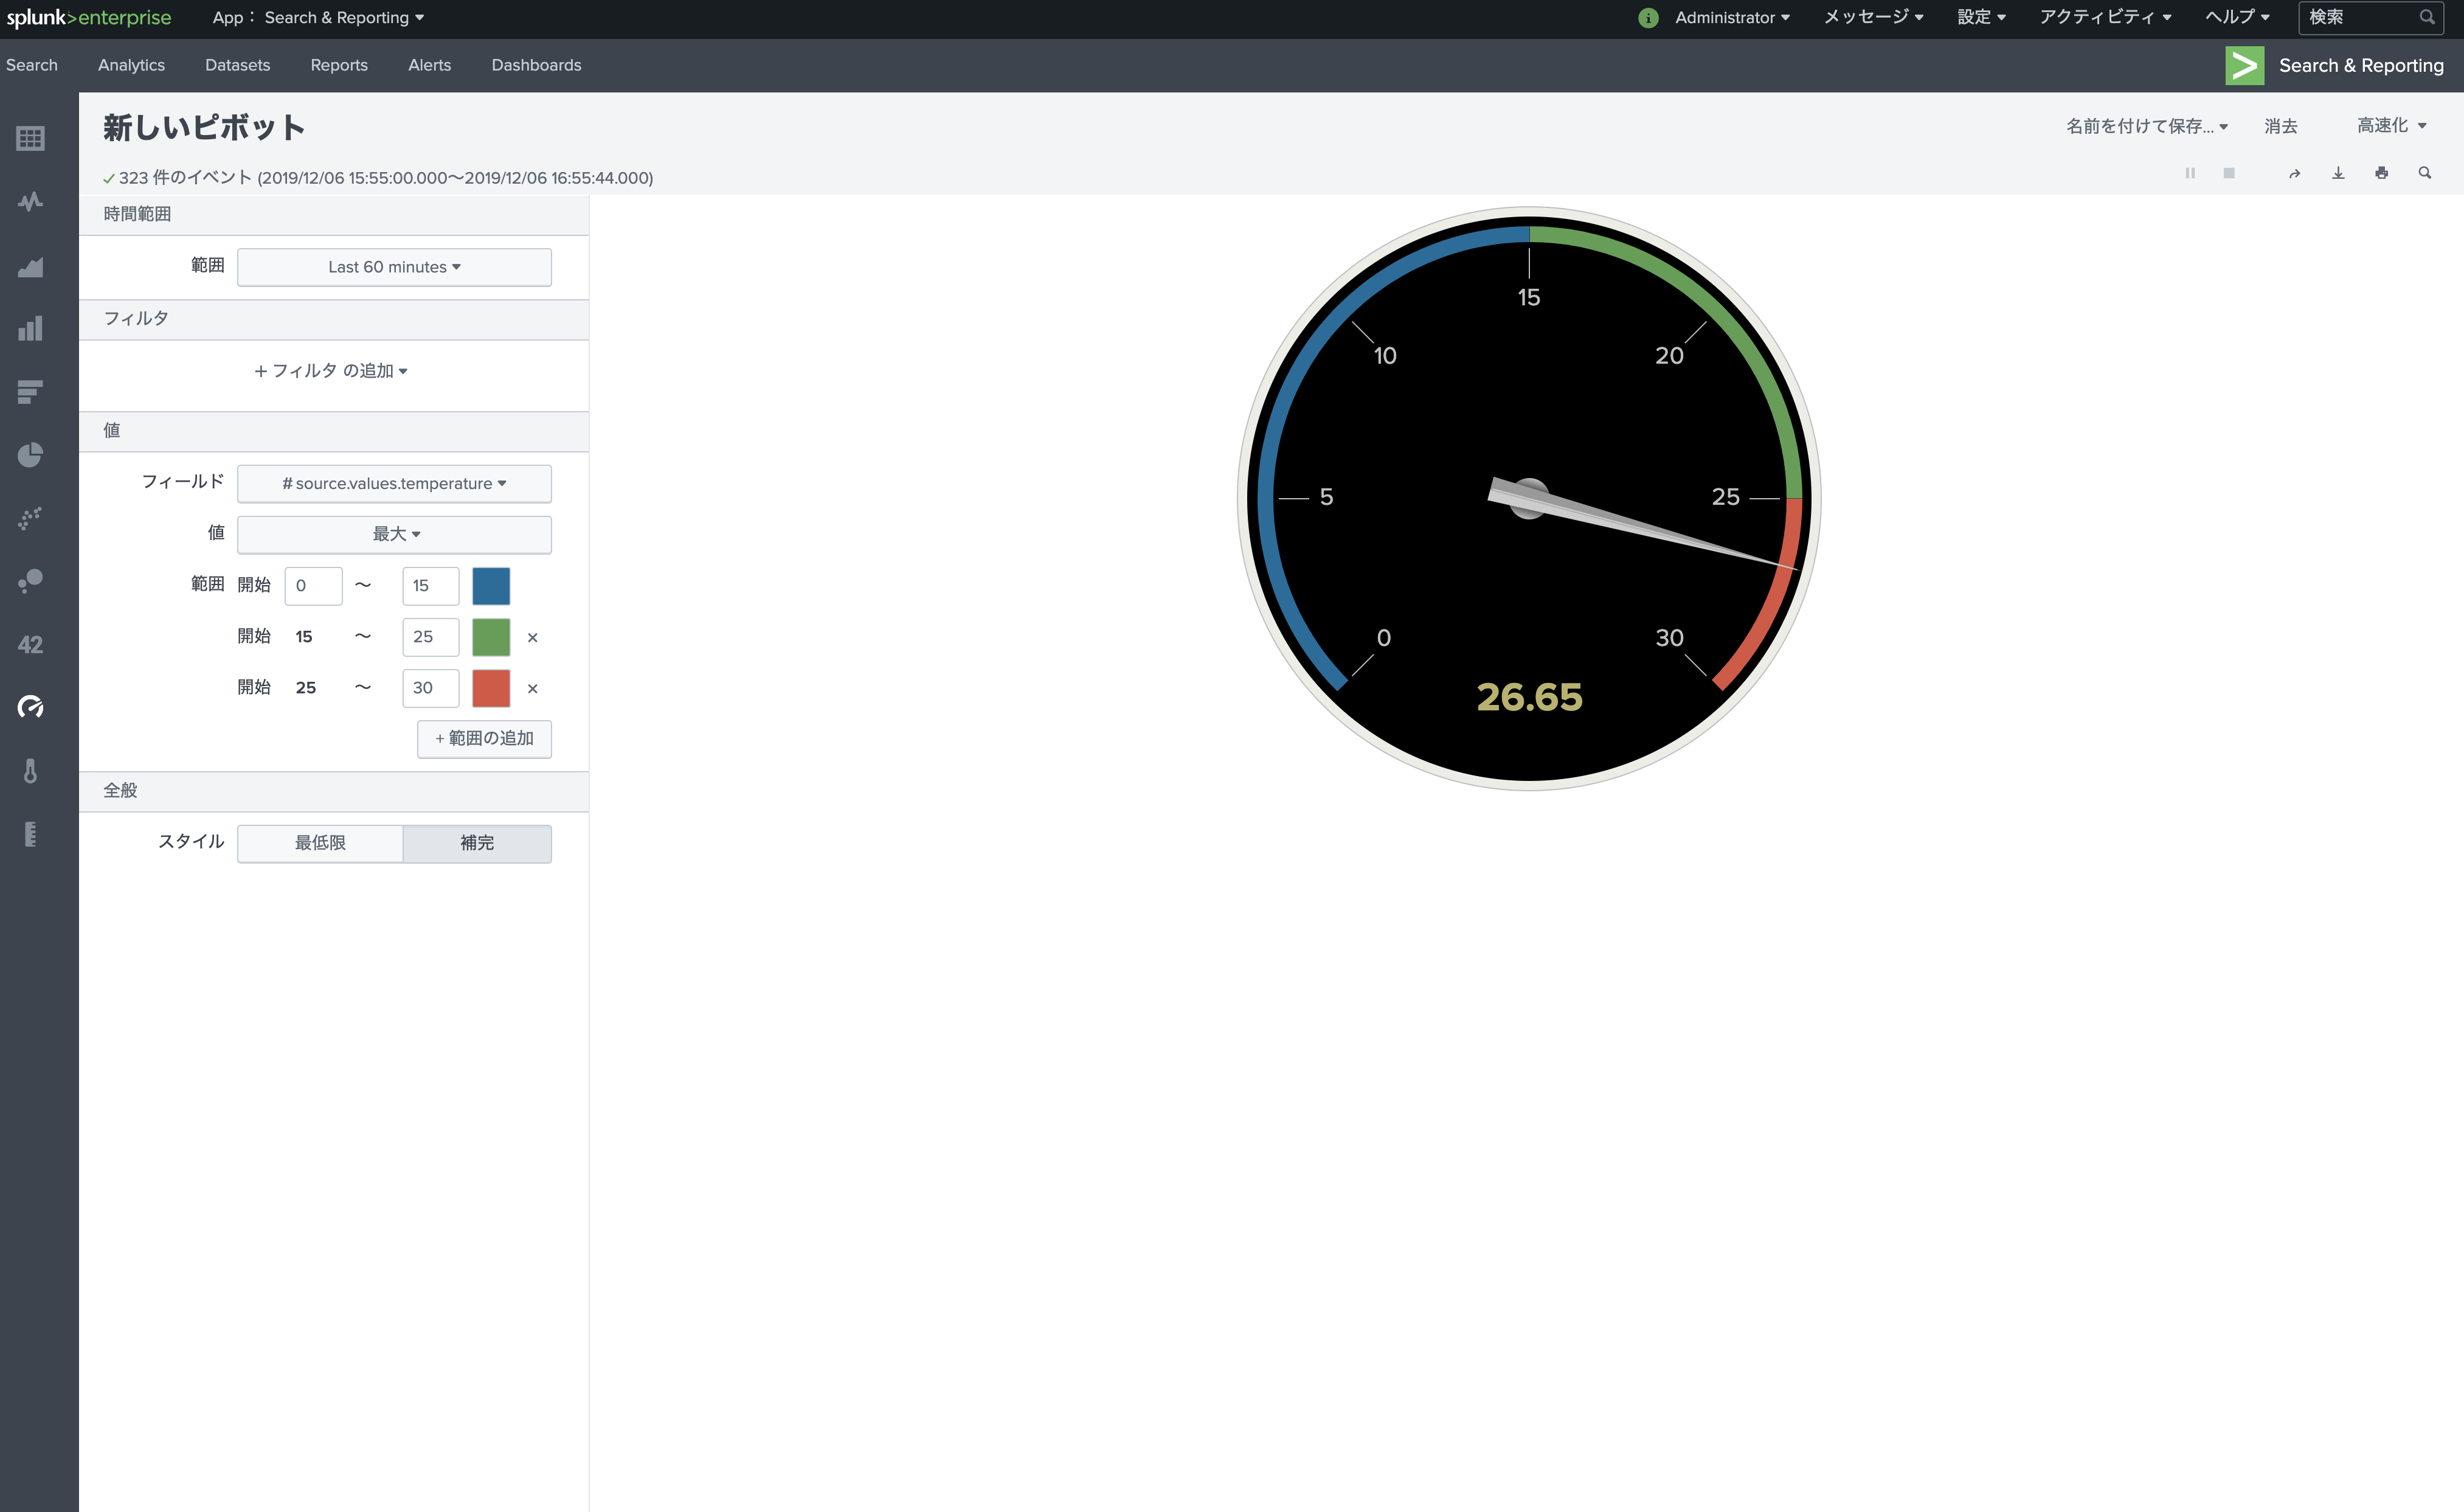Open the green range color swatch
The width and height of the screenshot is (2464, 1512).
click(491, 638)
